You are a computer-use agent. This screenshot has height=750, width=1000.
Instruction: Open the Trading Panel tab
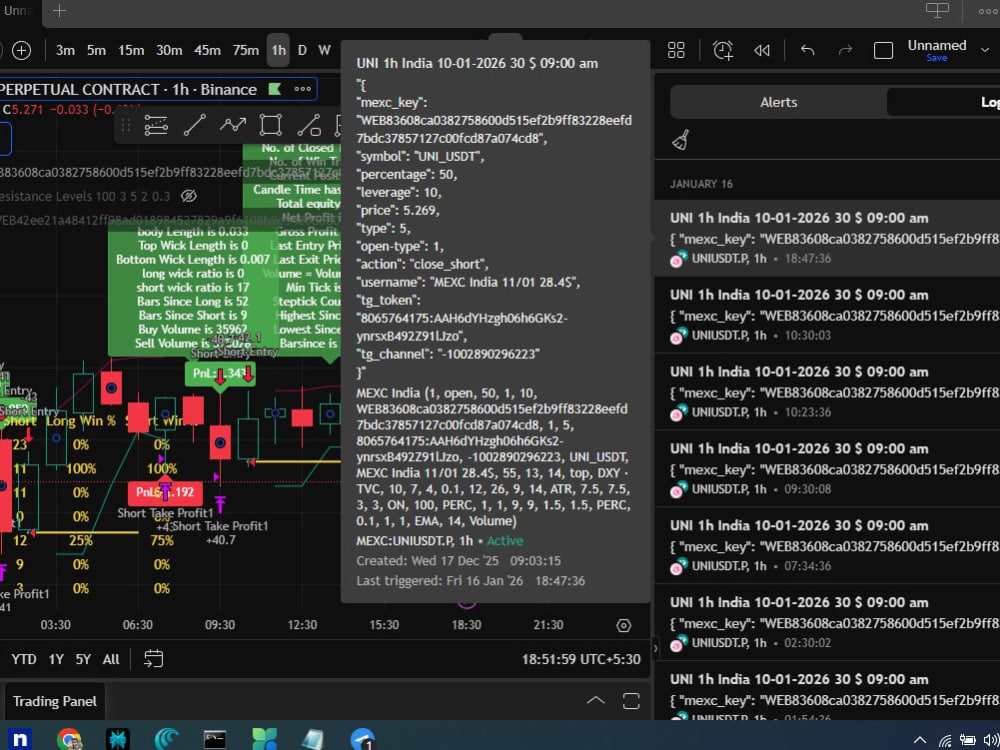[55, 701]
